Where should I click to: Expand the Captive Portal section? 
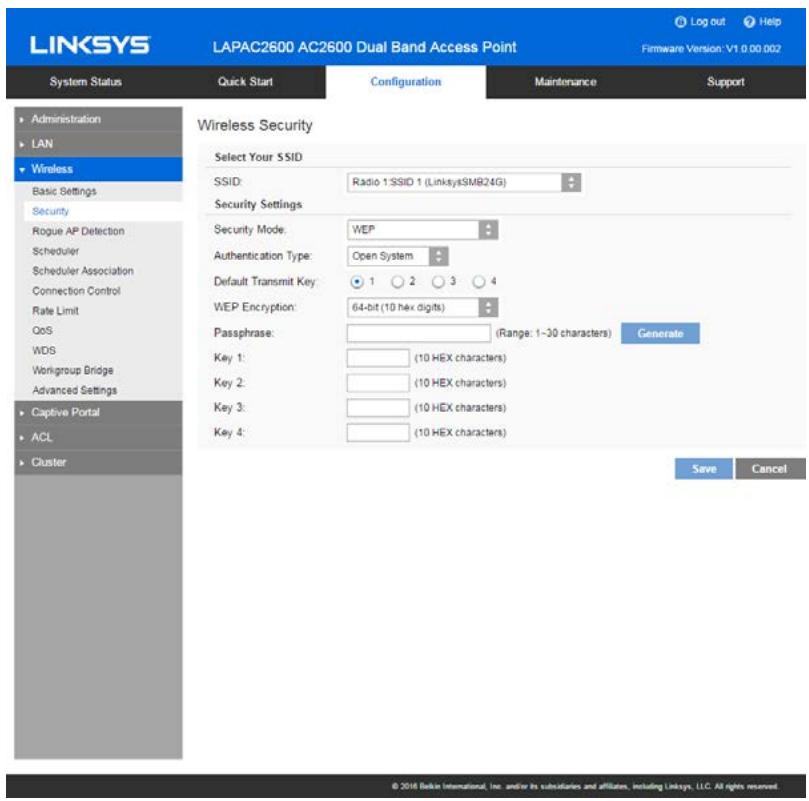(x=98, y=412)
